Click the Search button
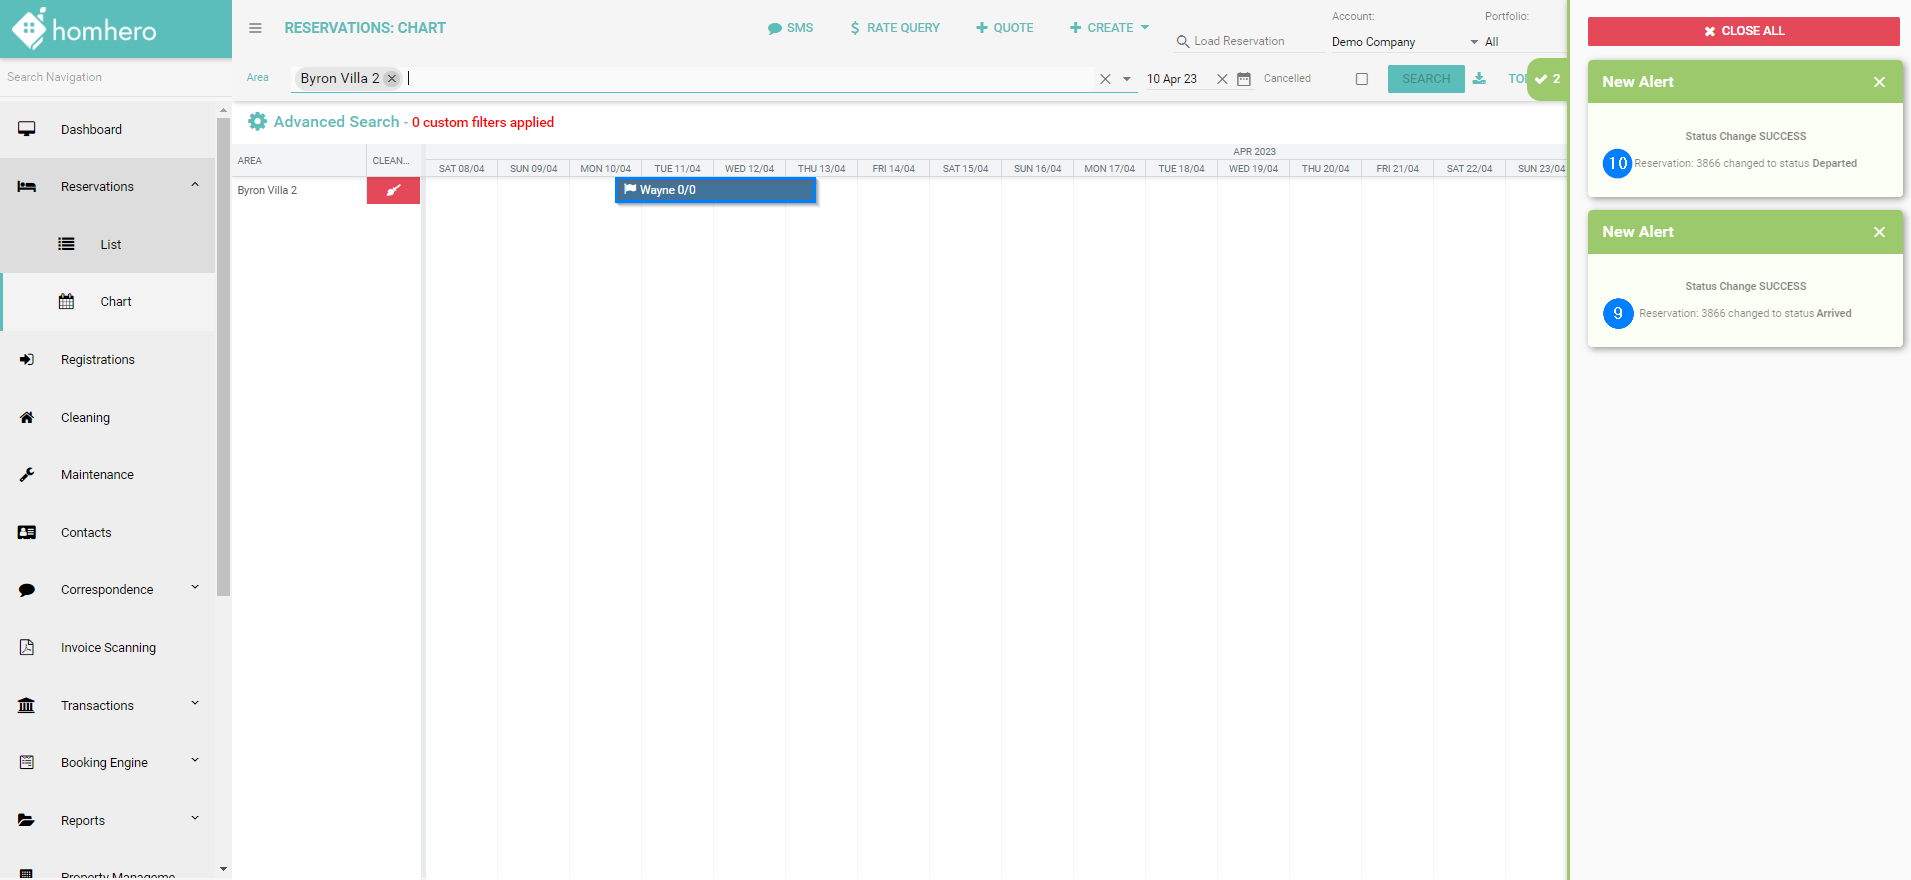This screenshot has height=880, width=1911. (x=1425, y=79)
